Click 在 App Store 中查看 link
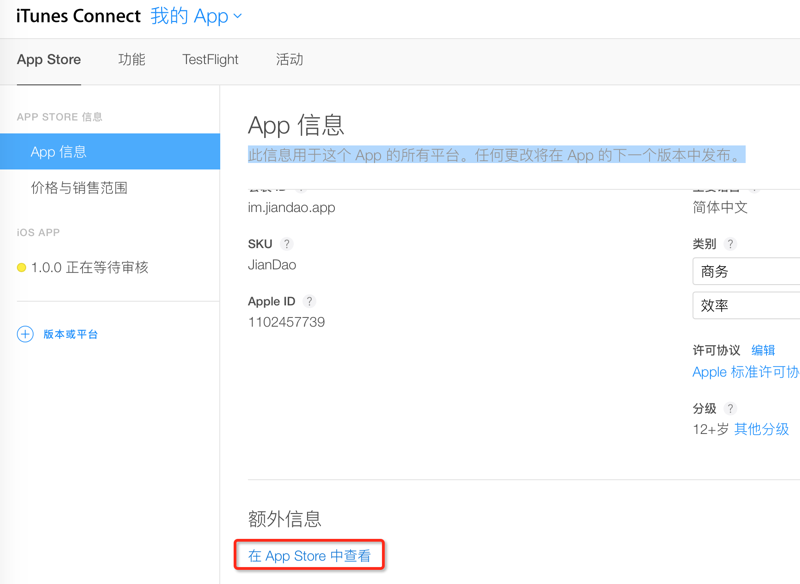The height and width of the screenshot is (584, 800). pyautogui.click(x=309, y=555)
